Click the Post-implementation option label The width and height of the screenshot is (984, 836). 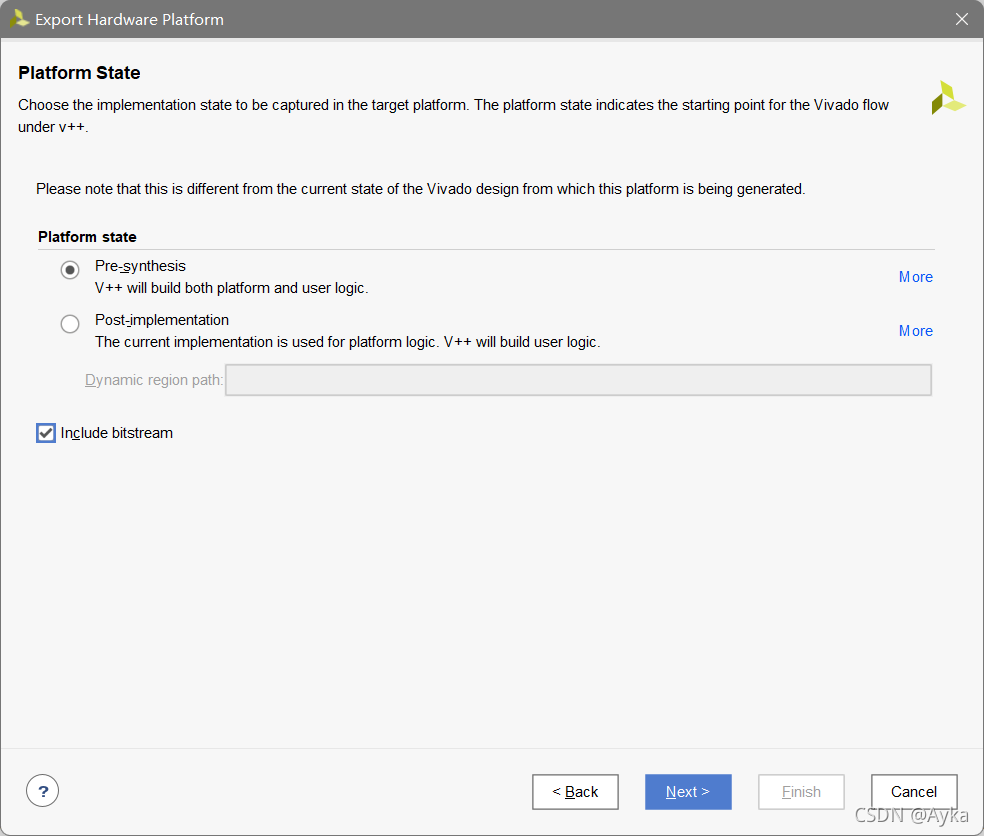162,320
